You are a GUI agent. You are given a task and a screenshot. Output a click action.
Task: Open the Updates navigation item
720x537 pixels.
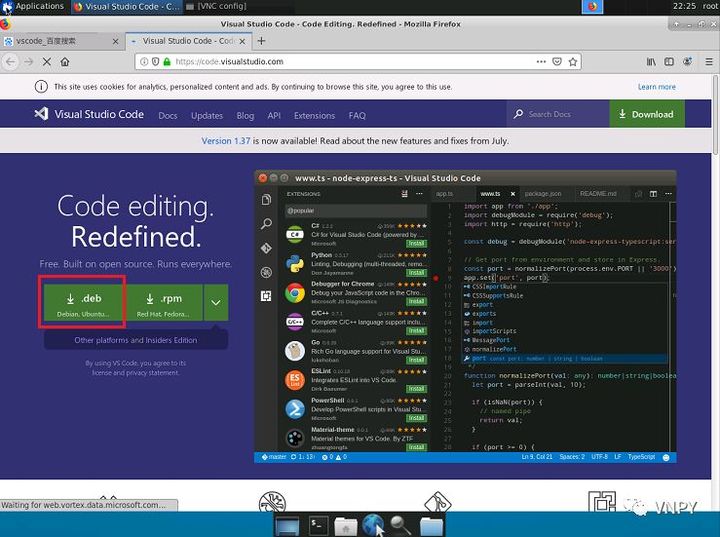pos(207,115)
